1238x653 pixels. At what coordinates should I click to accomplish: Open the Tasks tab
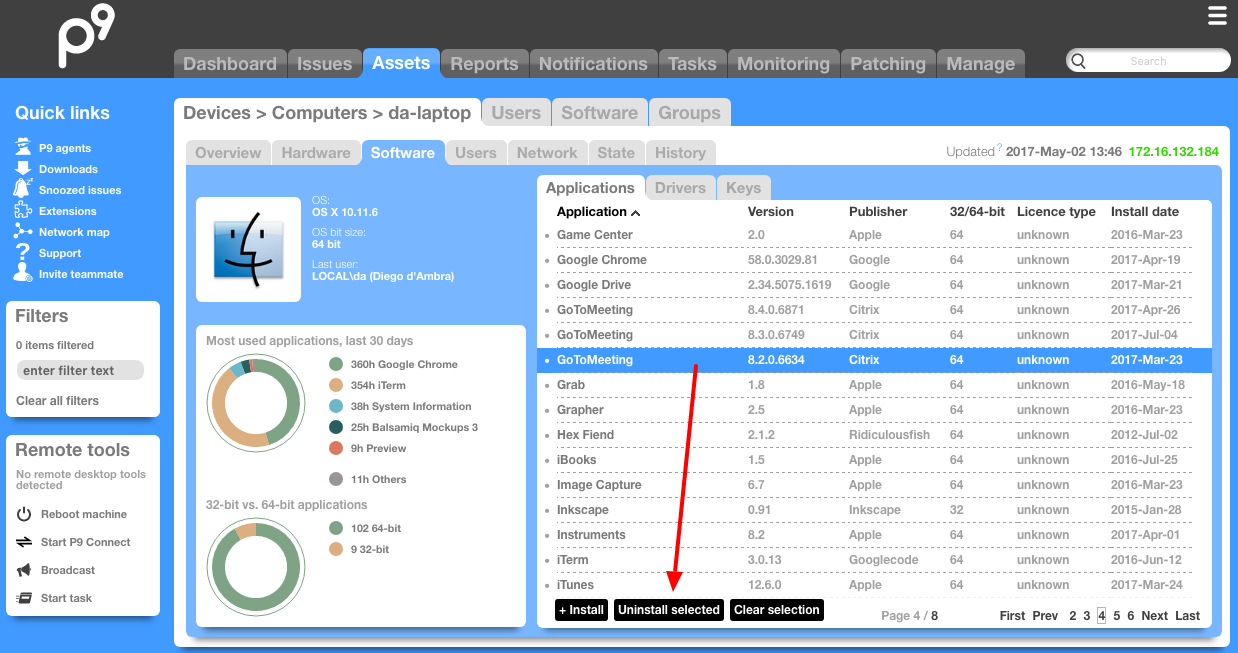click(692, 64)
